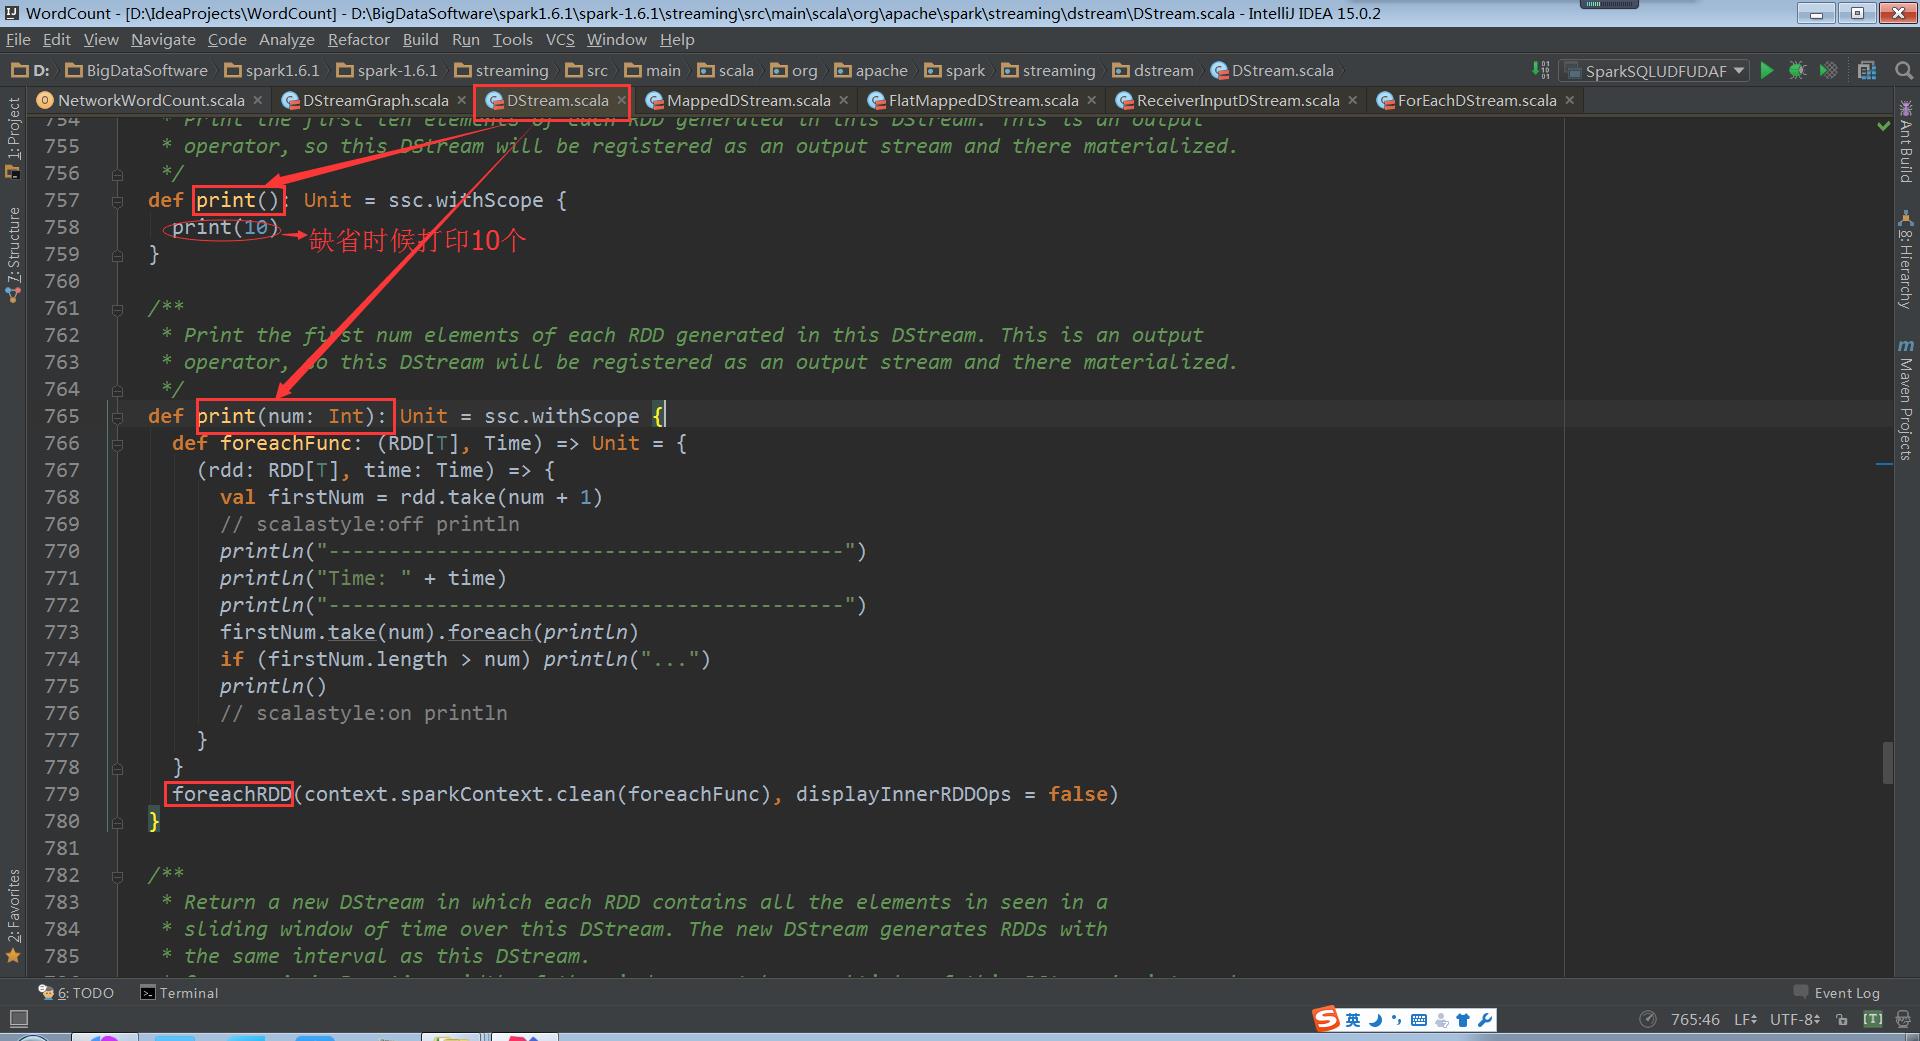This screenshot has height=1041, width=1920.
Task: Open the Terminal tool window
Action: tap(179, 993)
